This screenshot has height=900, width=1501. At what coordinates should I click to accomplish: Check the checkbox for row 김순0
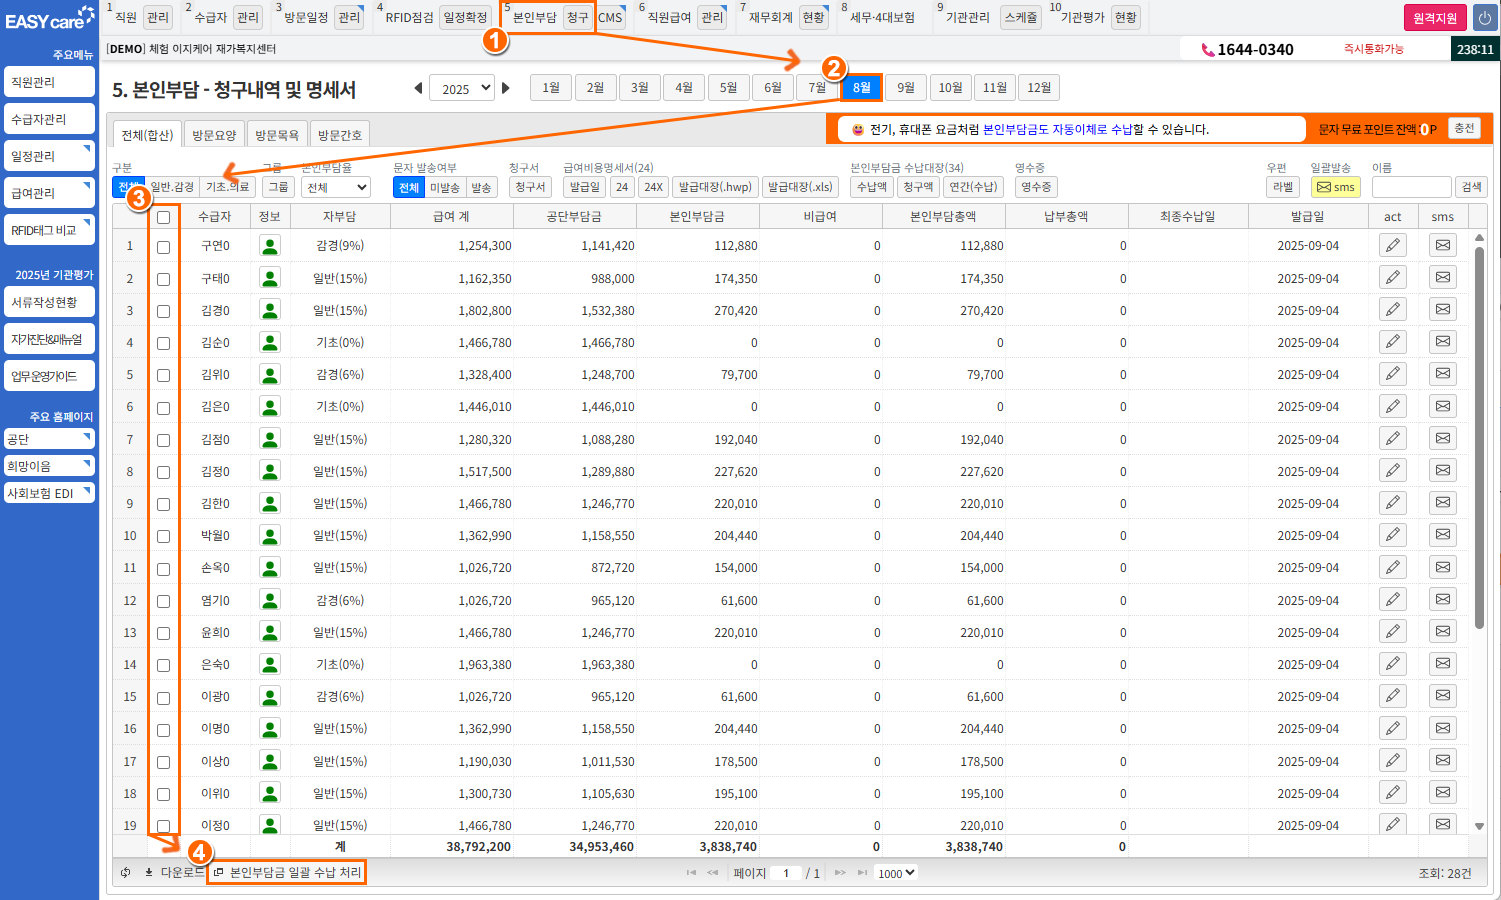(163, 343)
